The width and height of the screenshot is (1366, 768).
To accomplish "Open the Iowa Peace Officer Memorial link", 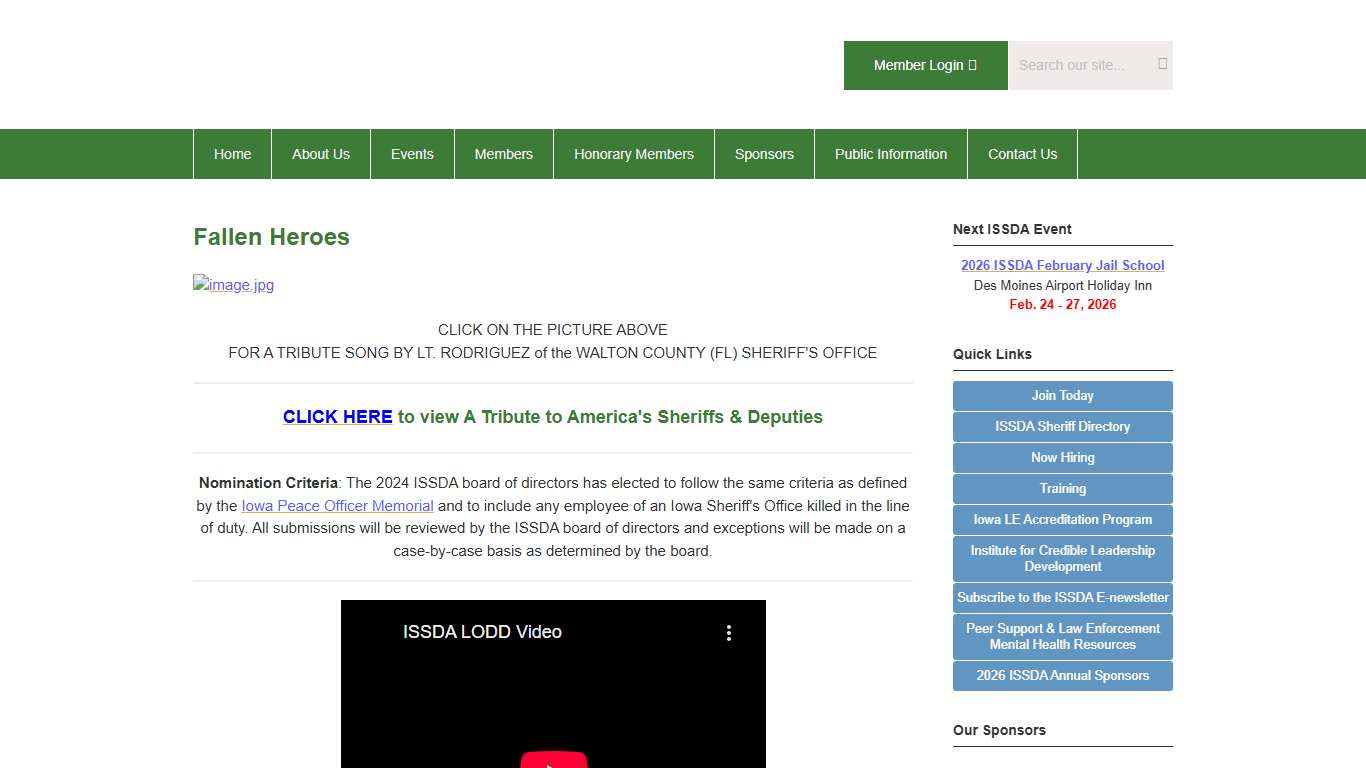I will point(338,506).
